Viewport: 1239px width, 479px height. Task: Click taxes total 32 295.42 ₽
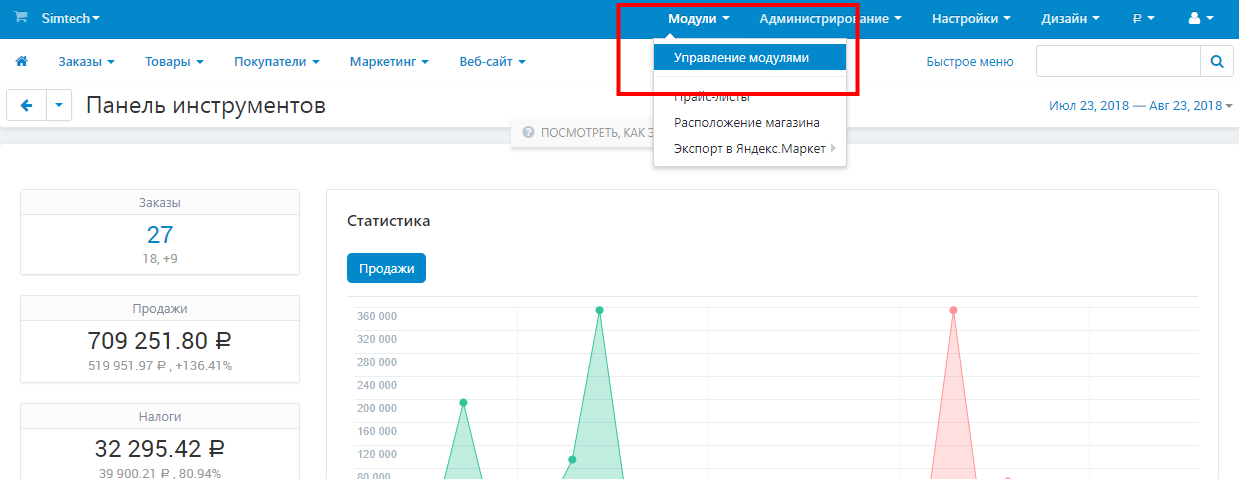click(160, 448)
